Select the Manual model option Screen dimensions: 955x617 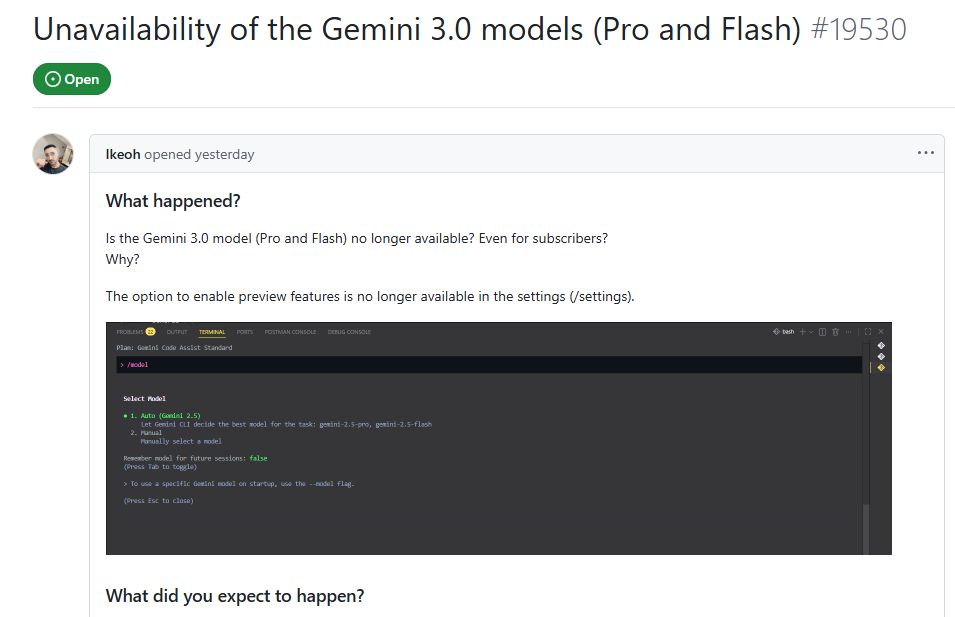coord(151,433)
